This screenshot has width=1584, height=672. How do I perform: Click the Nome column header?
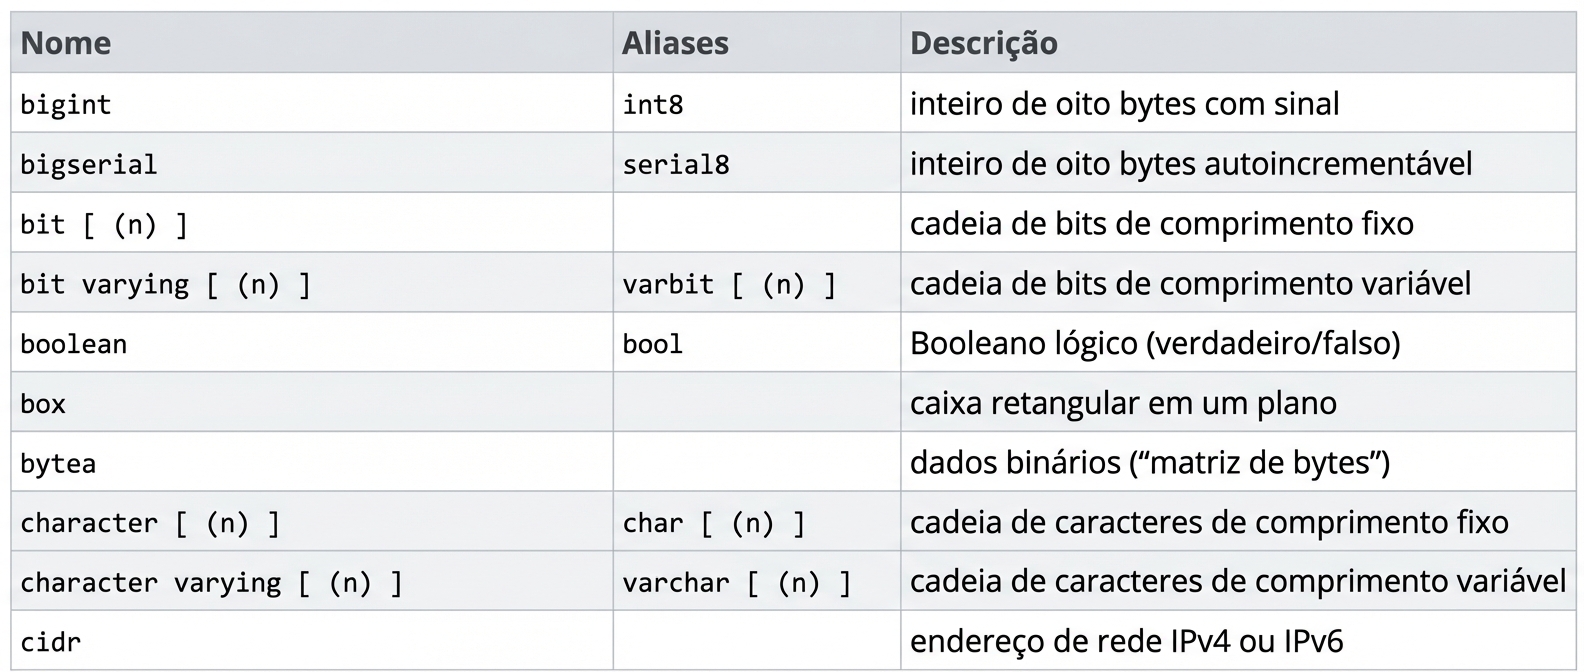tap(66, 43)
